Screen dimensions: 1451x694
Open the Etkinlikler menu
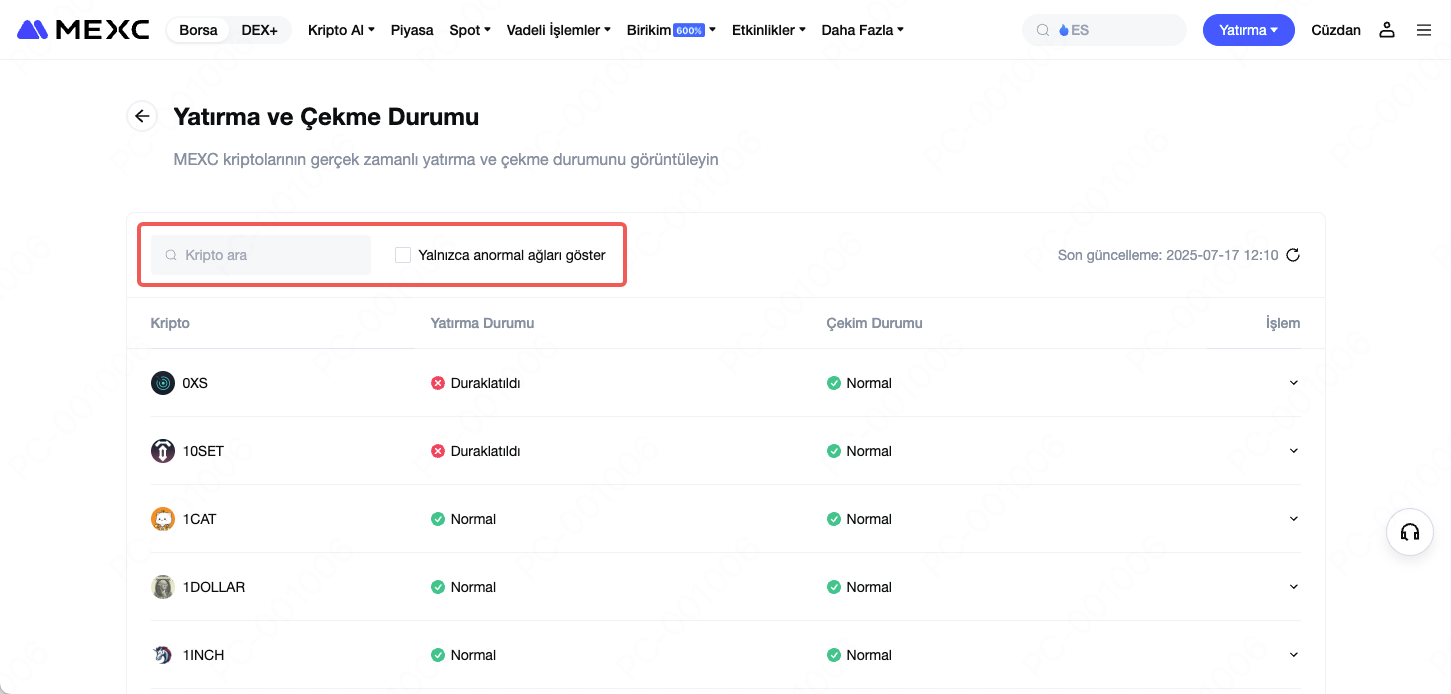point(769,30)
